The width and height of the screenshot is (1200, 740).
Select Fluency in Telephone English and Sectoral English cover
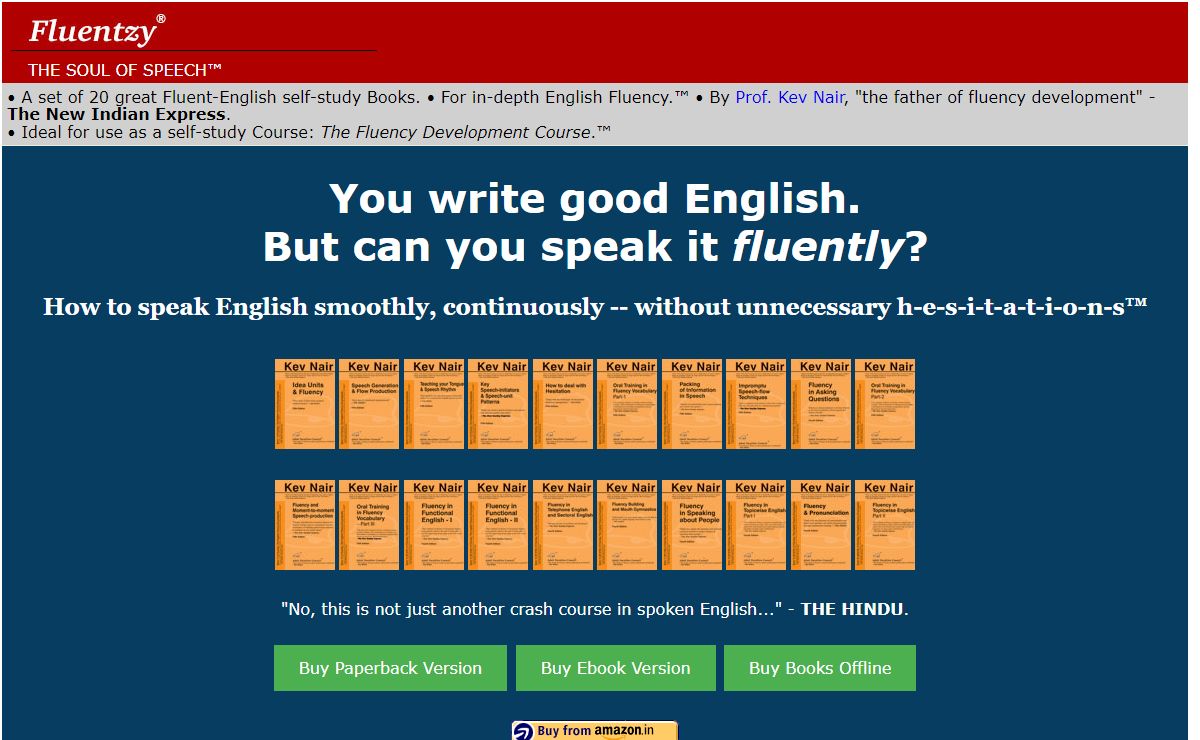pos(563,525)
